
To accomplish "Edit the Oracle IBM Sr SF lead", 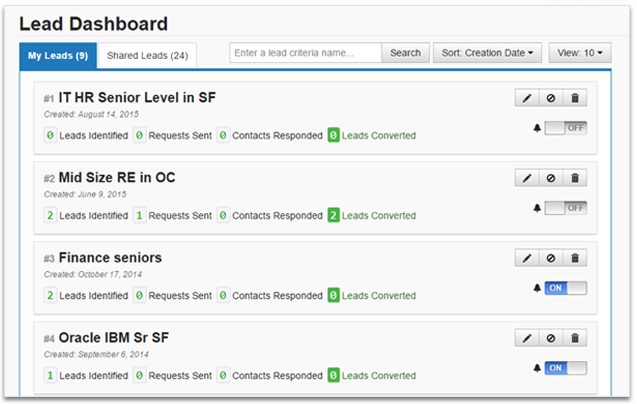I will click(x=527, y=338).
